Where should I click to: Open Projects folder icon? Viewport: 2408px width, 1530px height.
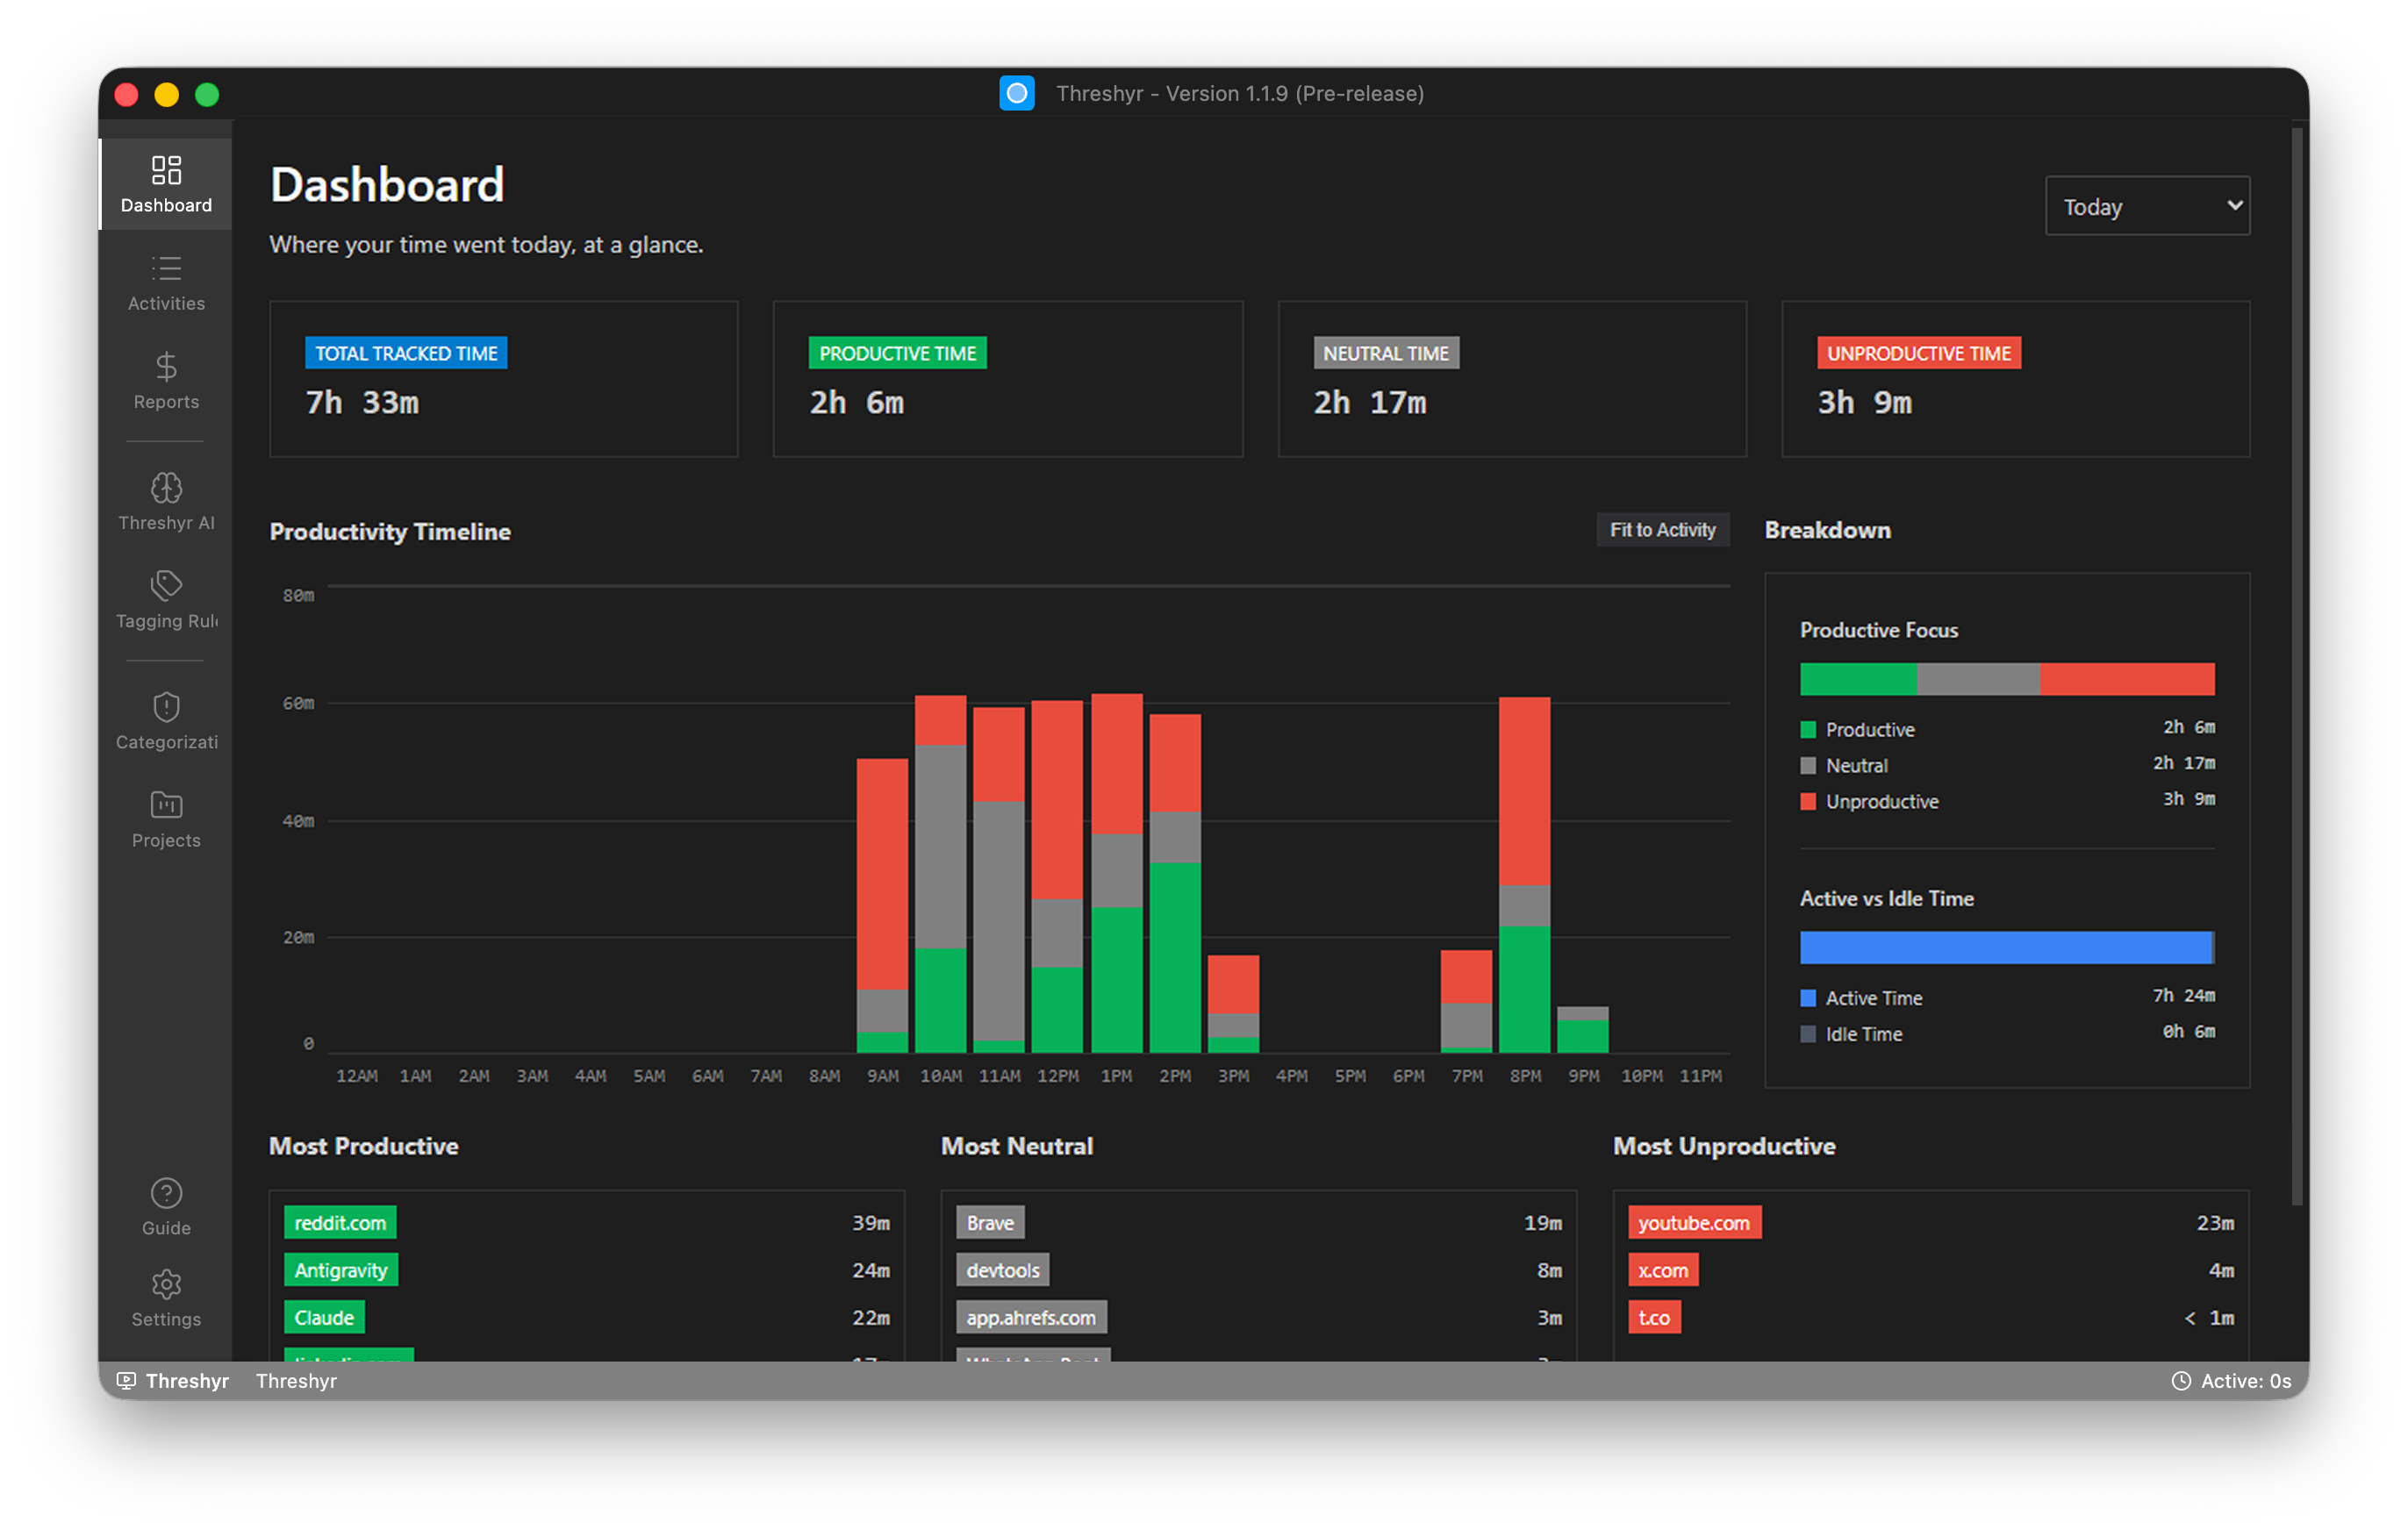pos(166,805)
